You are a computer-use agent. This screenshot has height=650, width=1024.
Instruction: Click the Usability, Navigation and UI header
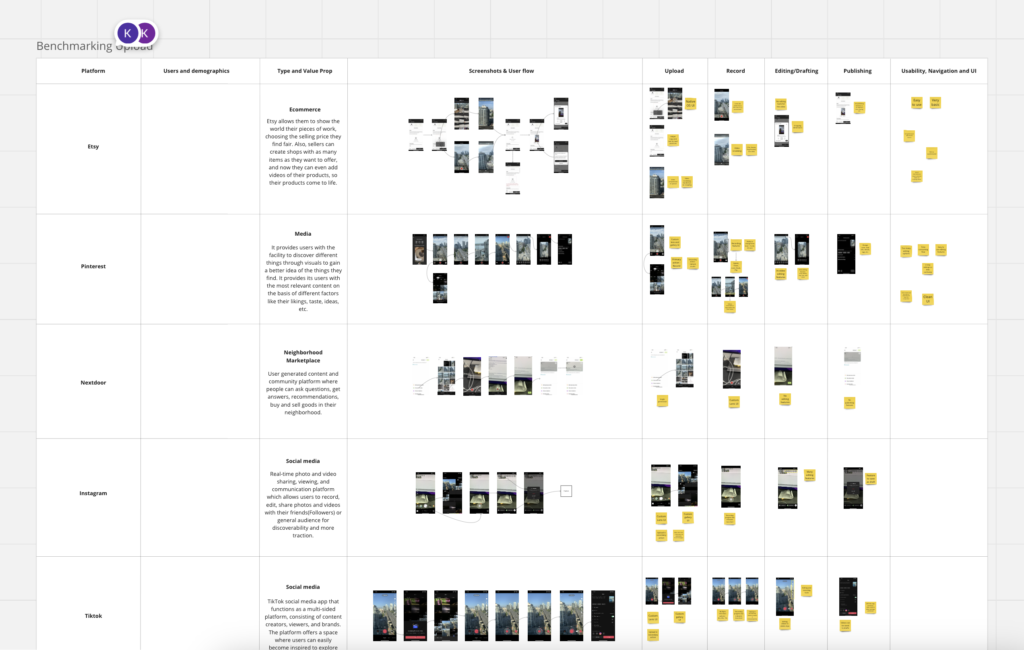pos(938,71)
